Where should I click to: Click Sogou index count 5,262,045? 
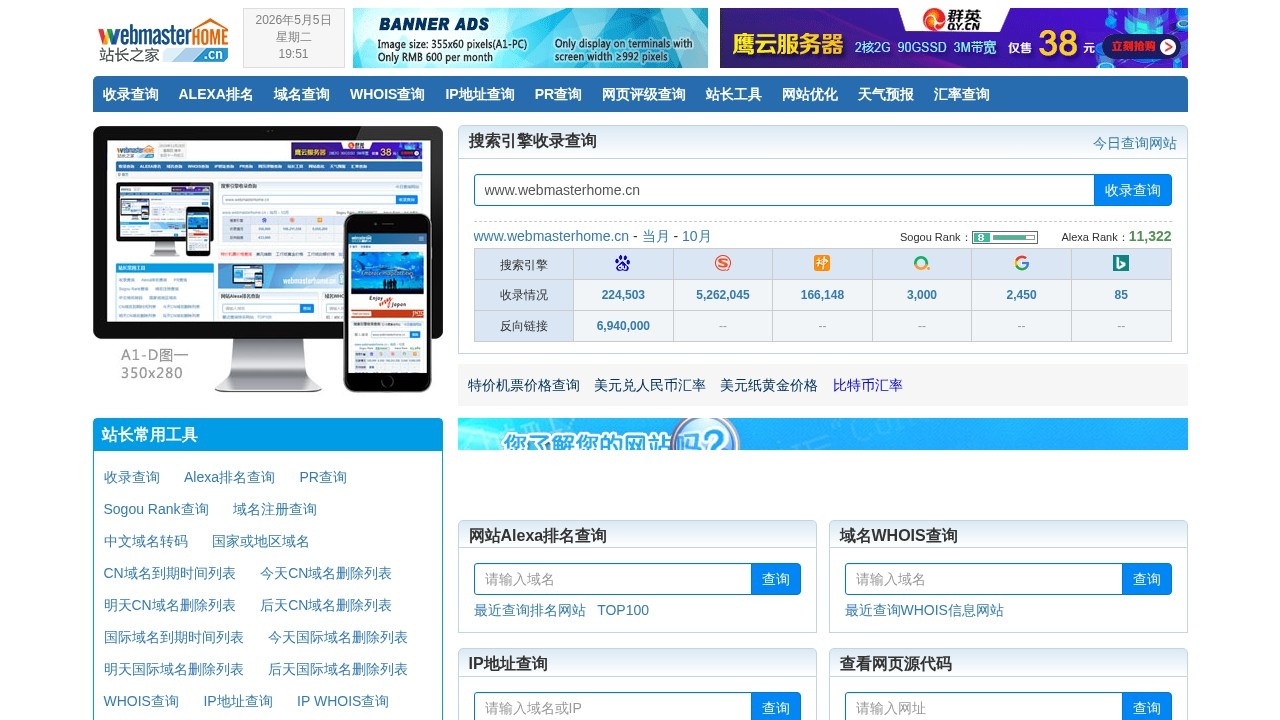(723, 295)
